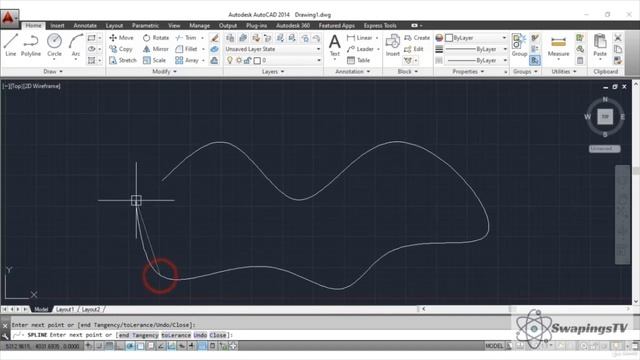The image size is (640, 360).
Task: Switch to the Insert ribbon tab
Action: (57, 25)
